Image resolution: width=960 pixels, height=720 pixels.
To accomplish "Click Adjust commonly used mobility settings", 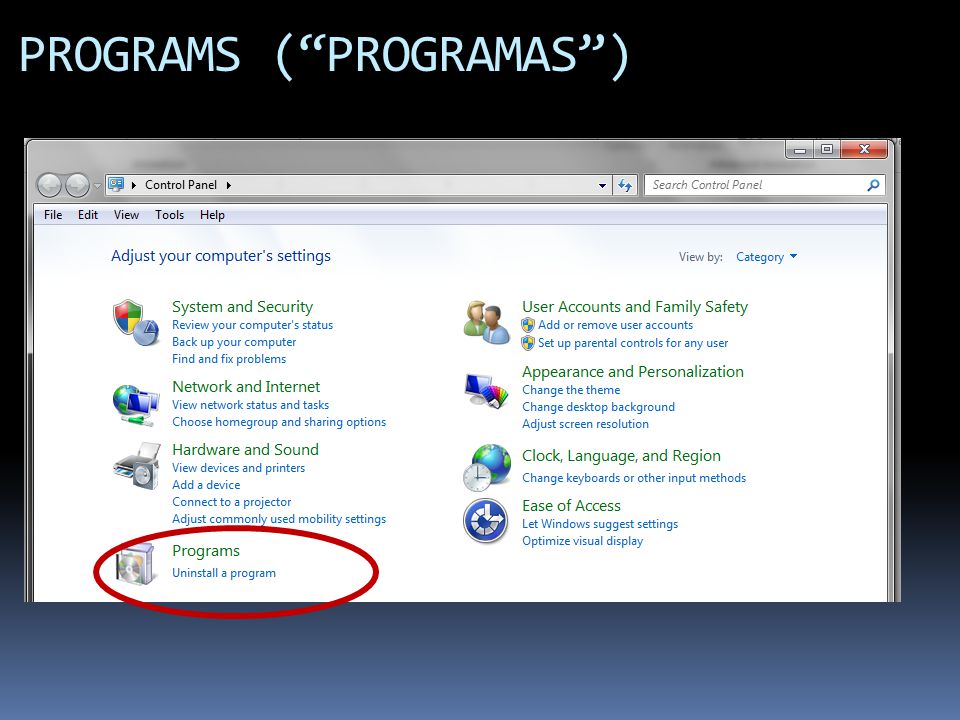I will [279, 519].
